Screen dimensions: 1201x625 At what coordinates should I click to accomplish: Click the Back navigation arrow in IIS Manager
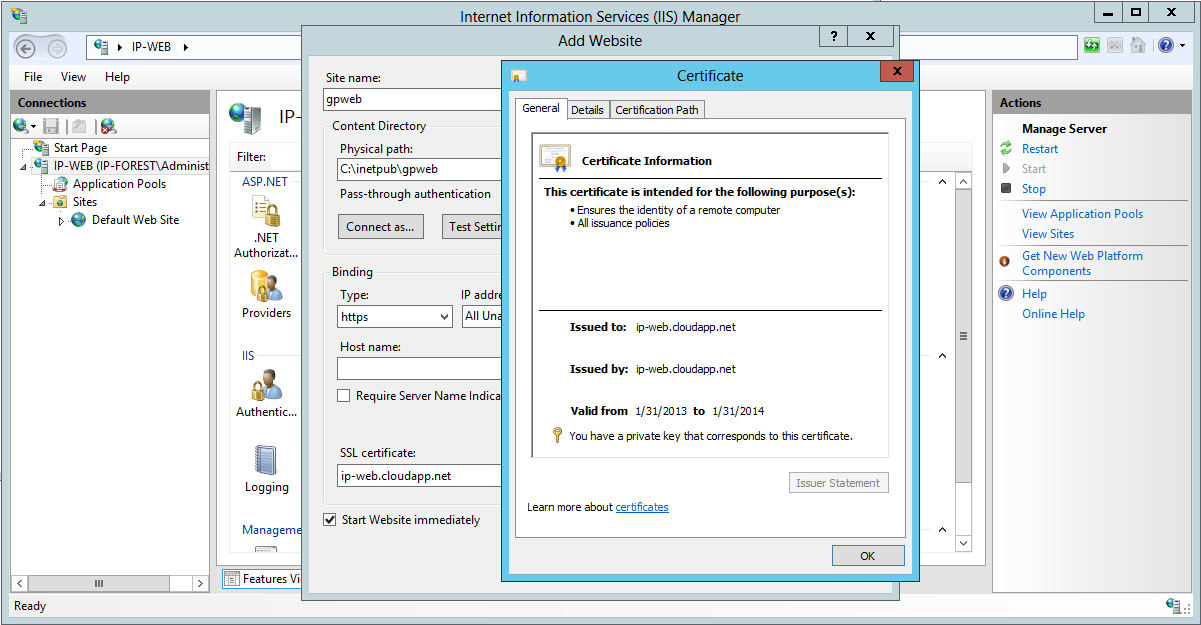pos(28,47)
